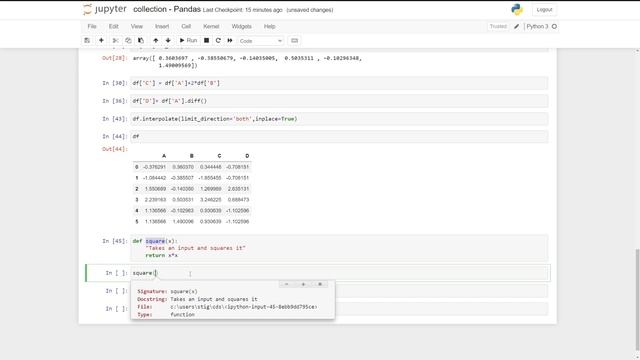Click the Python logo icon
Viewport: 640px width, 360px height.
tap(517, 9)
